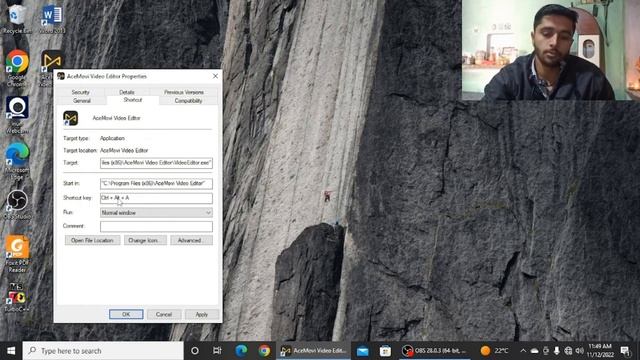Open Microsoft Store from the taskbar
This screenshot has height=360, width=640.
pyautogui.click(x=385, y=351)
